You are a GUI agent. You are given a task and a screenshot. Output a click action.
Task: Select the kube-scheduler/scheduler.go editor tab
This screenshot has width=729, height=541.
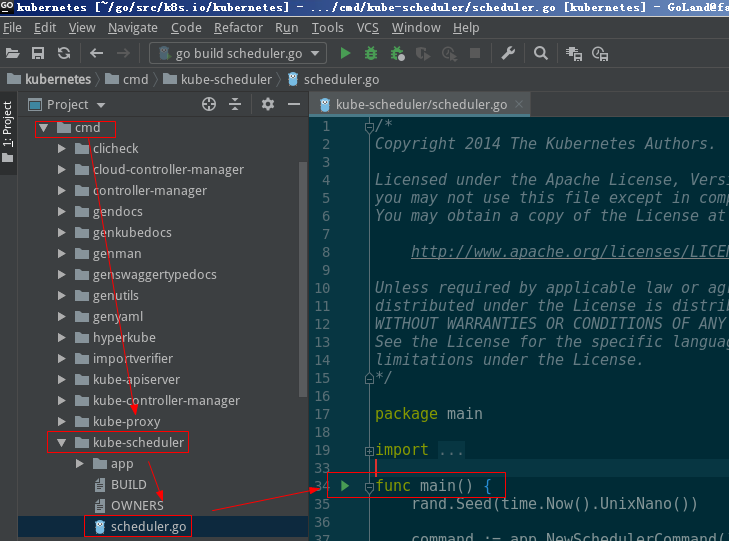point(421,105)
